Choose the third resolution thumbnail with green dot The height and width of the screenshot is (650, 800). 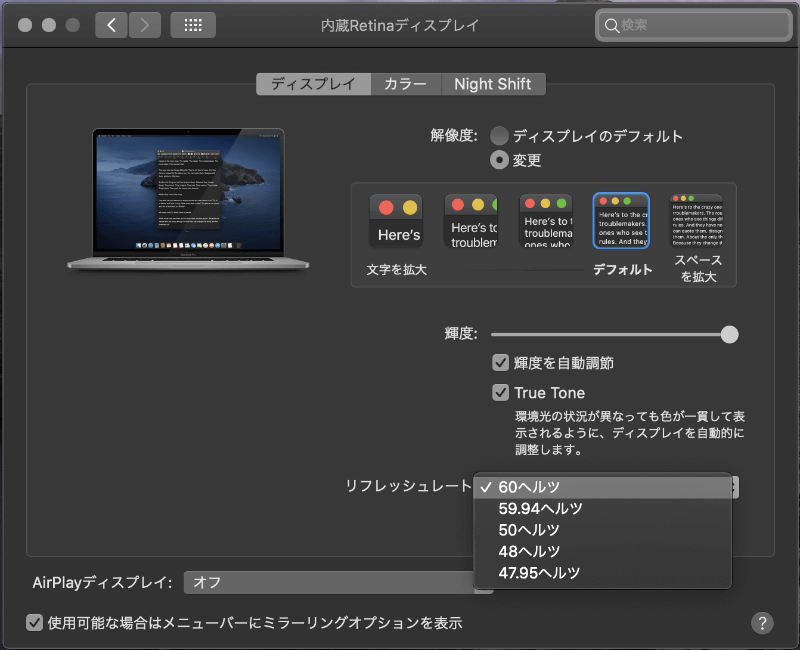pyautogui.click(x=546, y=221)
